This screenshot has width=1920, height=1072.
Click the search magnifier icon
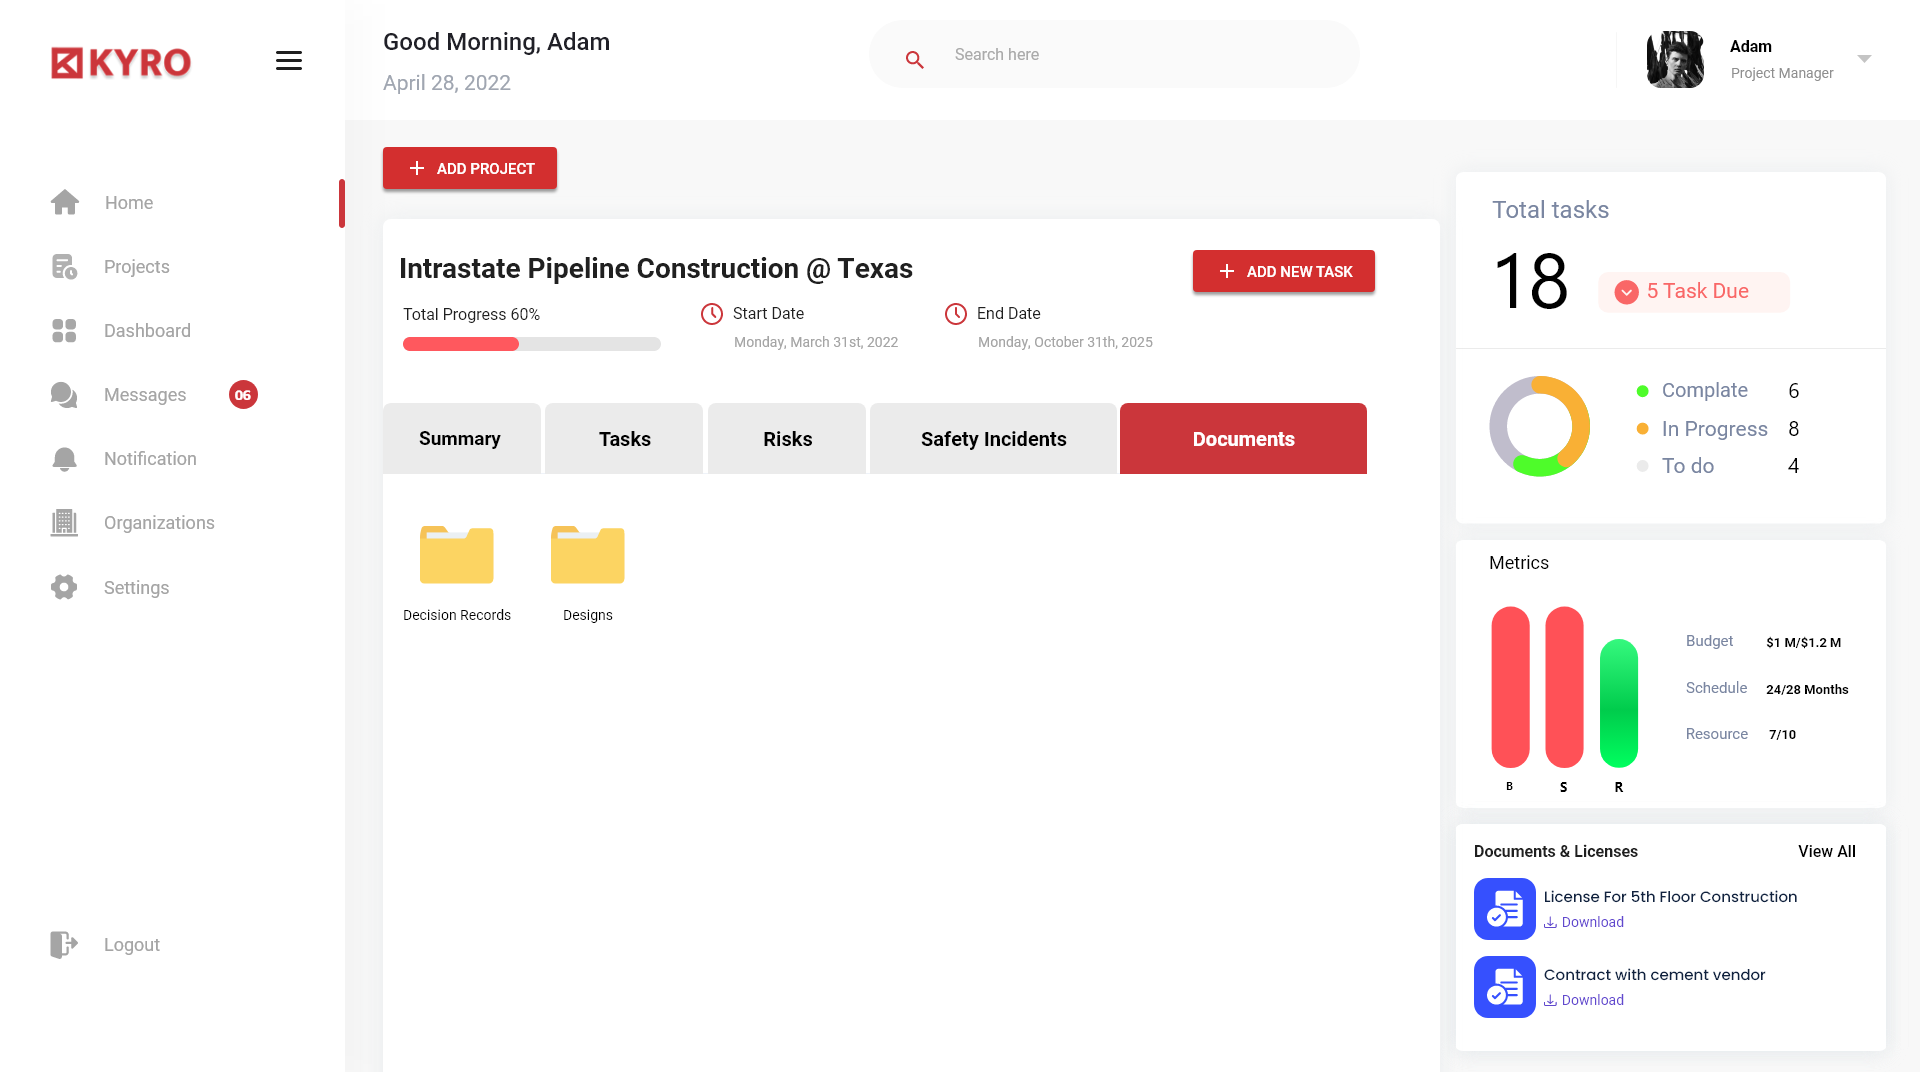914,60
